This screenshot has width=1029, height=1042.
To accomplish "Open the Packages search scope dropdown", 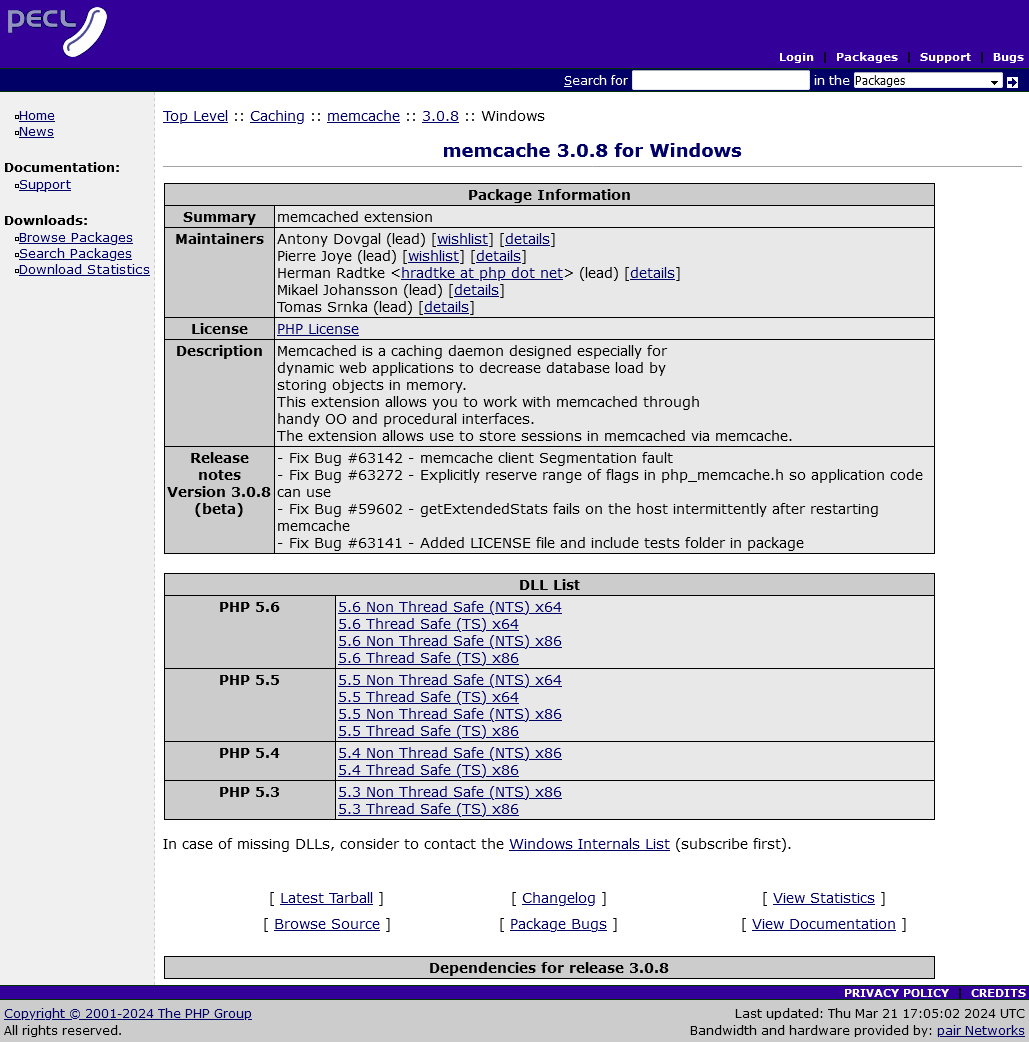I will pos(927,81).
